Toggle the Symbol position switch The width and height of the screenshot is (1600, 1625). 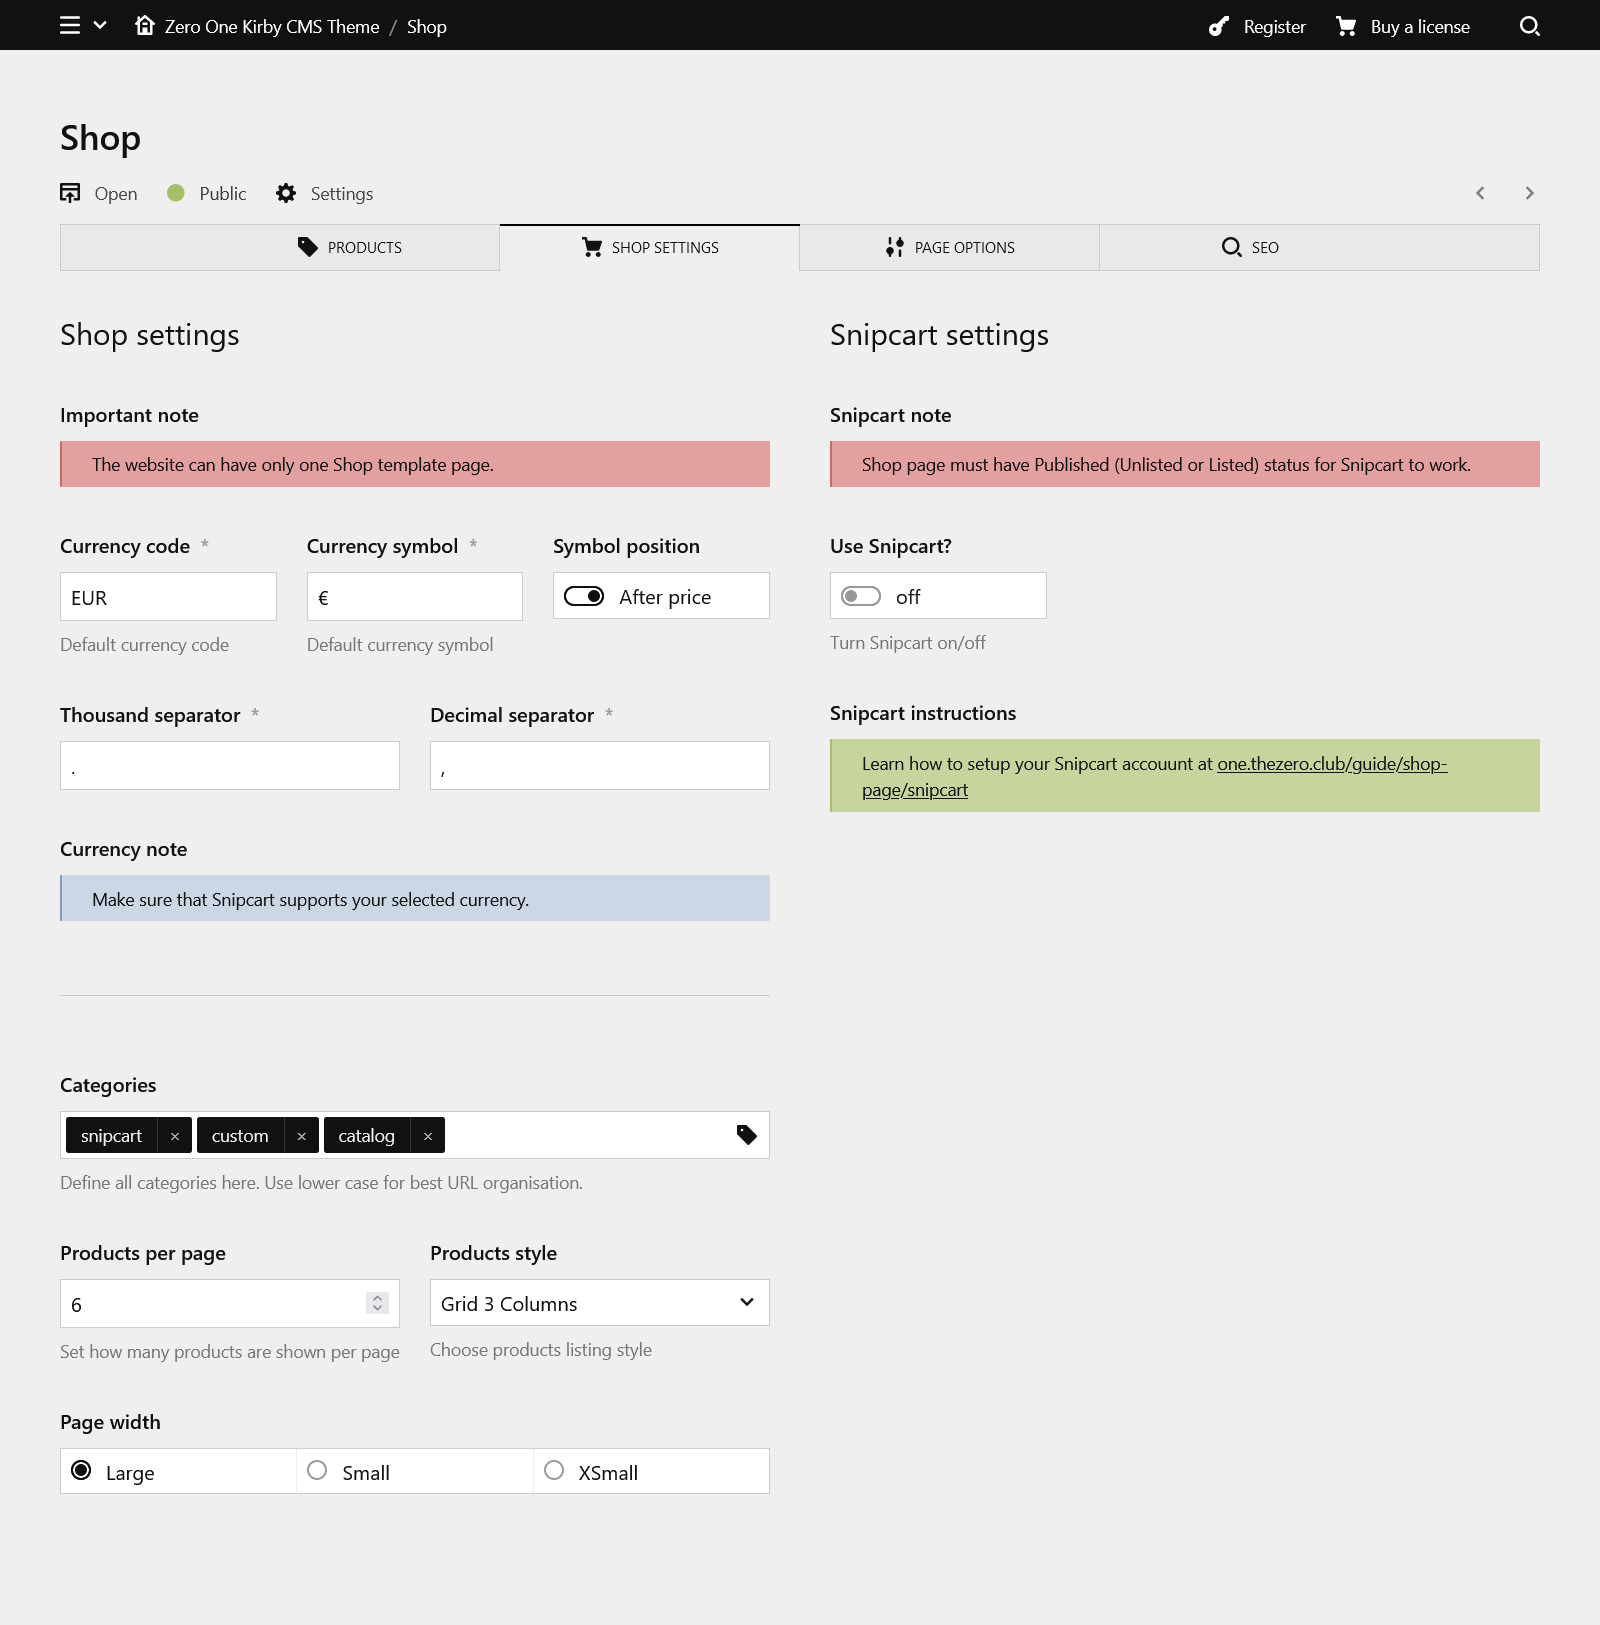coord(584,596)
